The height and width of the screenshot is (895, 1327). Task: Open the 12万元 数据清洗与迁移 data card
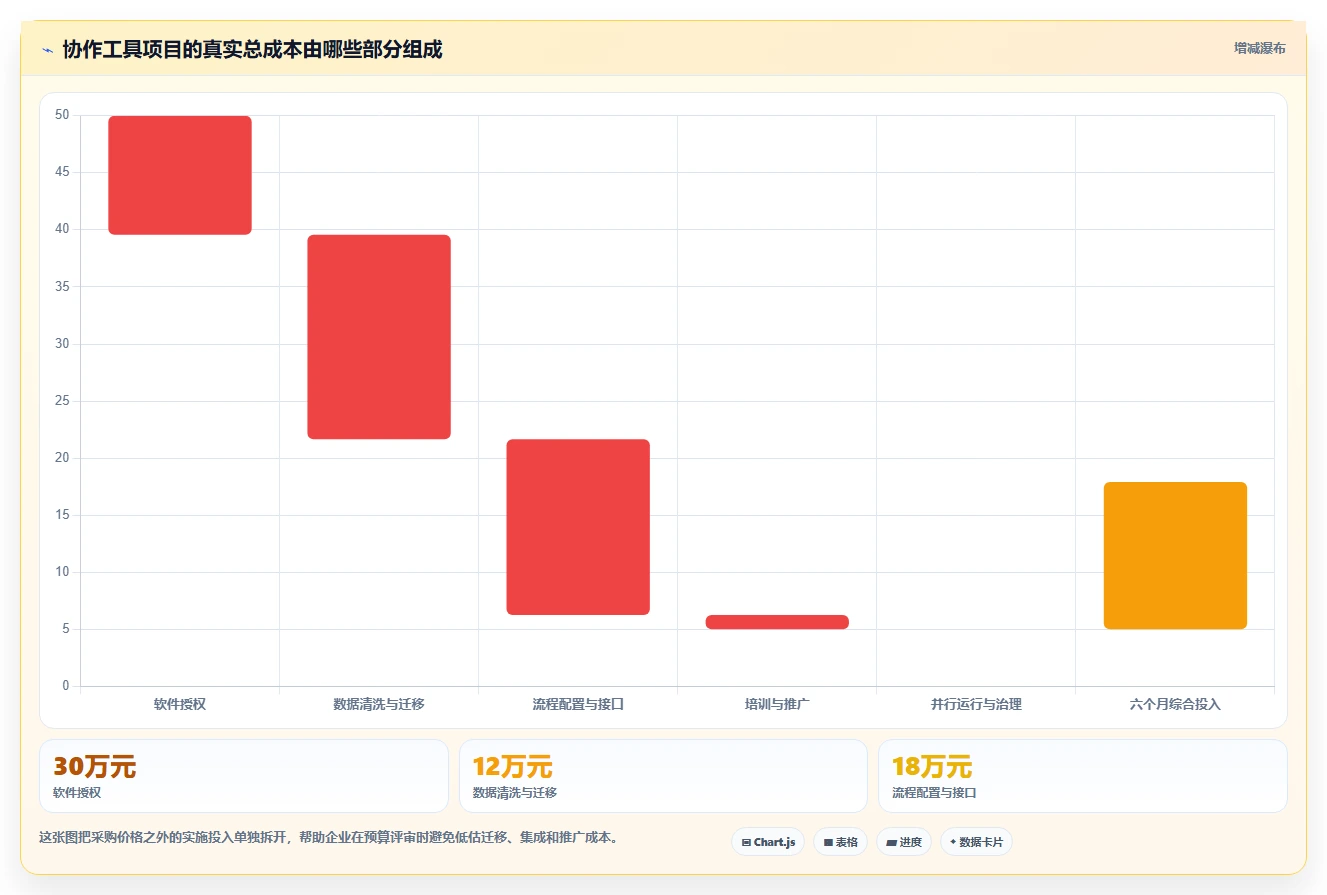(x=663, y=776)
